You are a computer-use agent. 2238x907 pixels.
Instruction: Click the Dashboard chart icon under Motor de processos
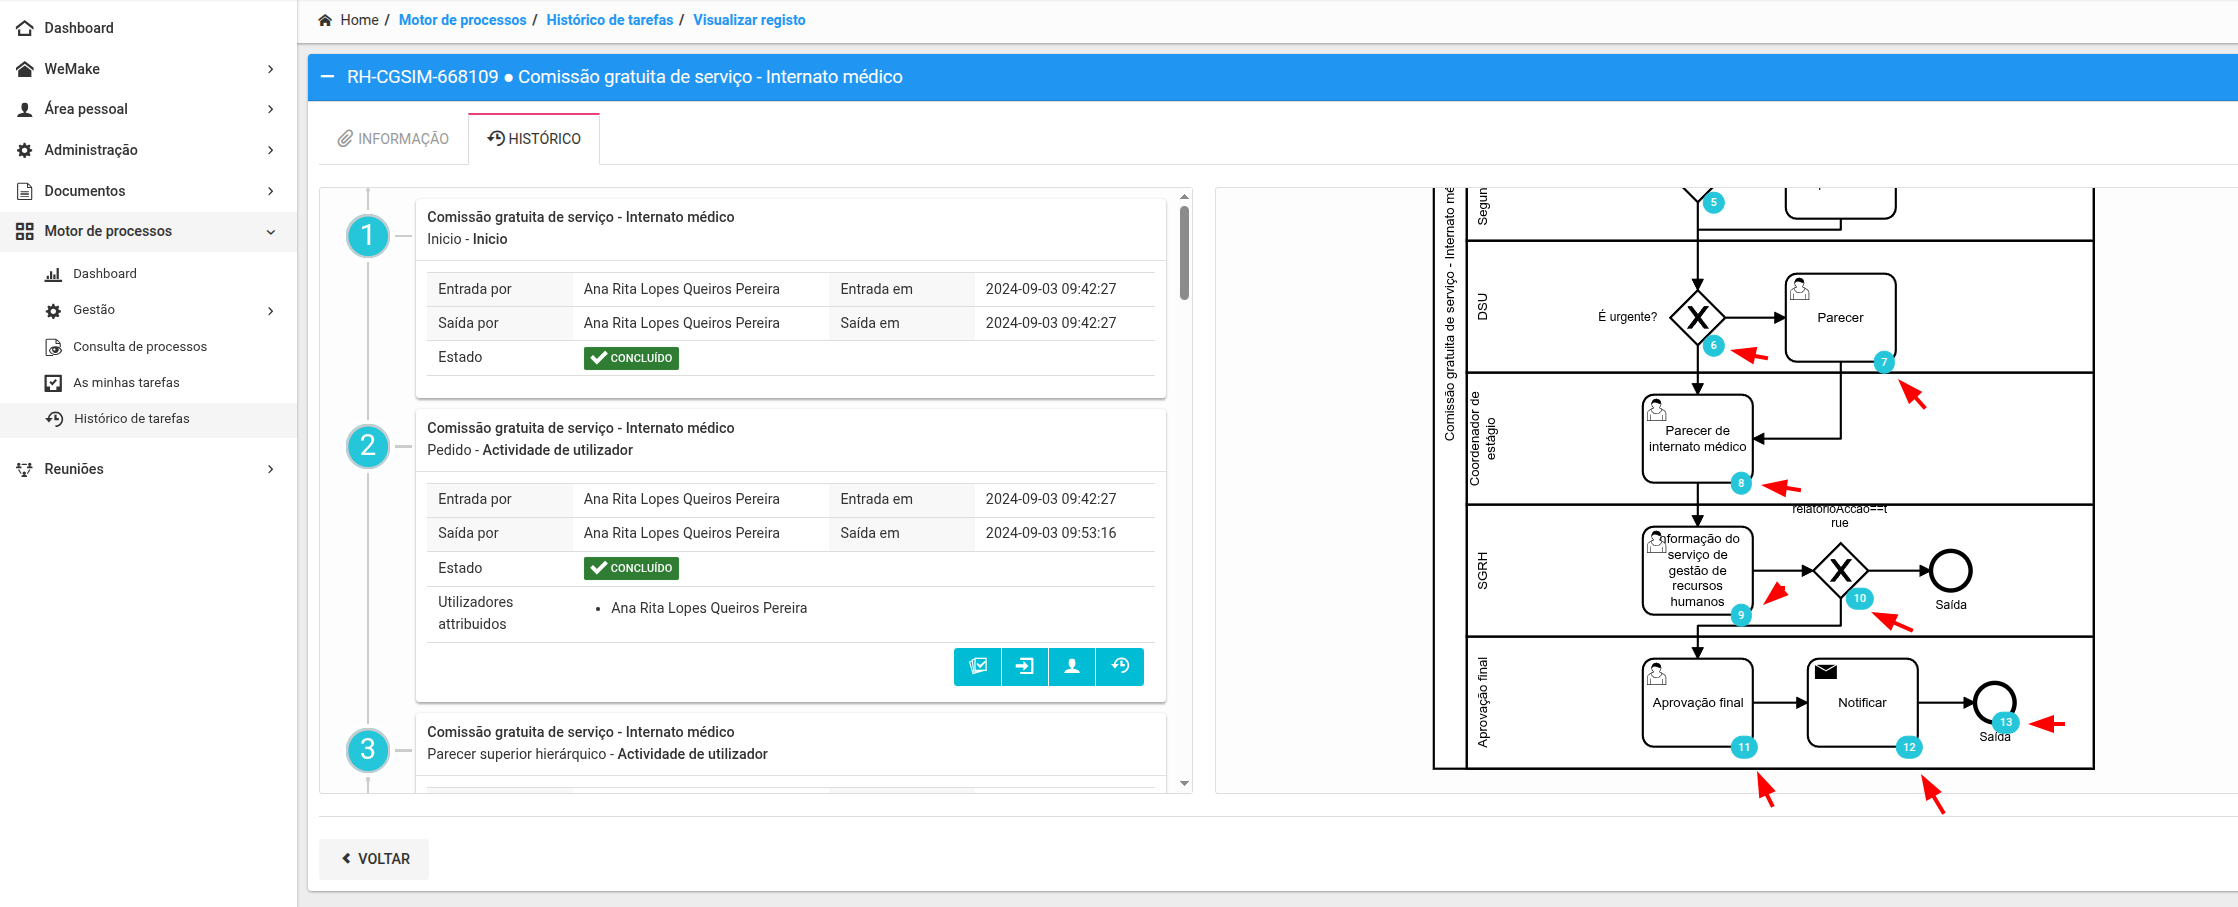pyautogui.click(x=54, y=274)
